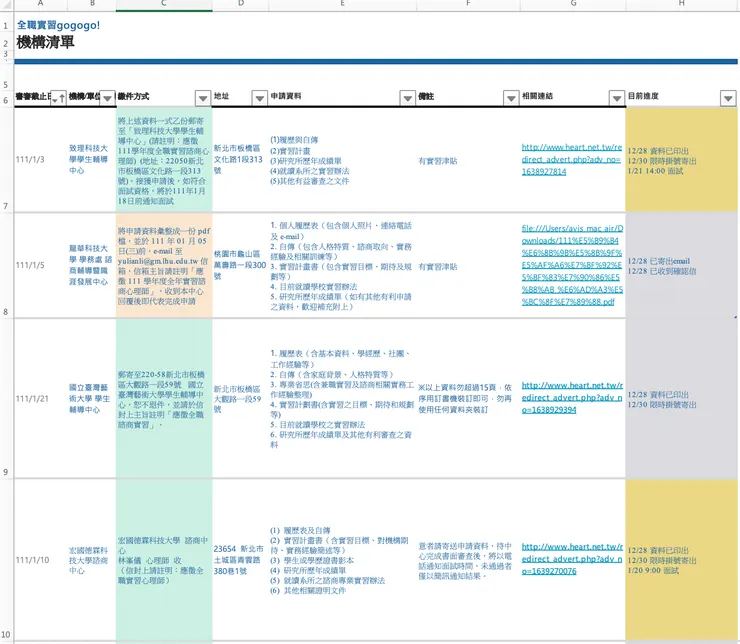This screenshot has width=740, height=644.
Task: Select the green submission cell for 致理科技大學
Action: coord(164,160)
